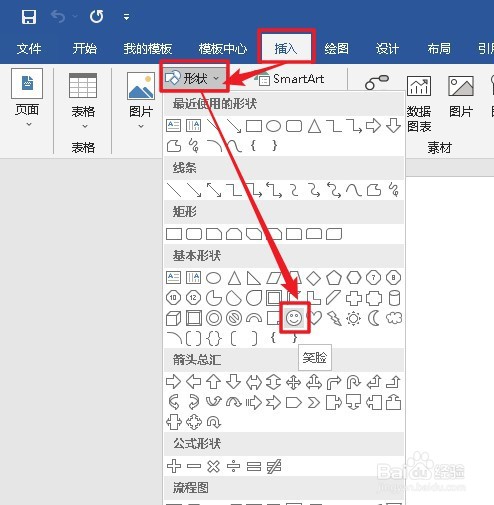
Task: Choose the double-headed arrow line in 线条
Action: [x=214, y=190]
